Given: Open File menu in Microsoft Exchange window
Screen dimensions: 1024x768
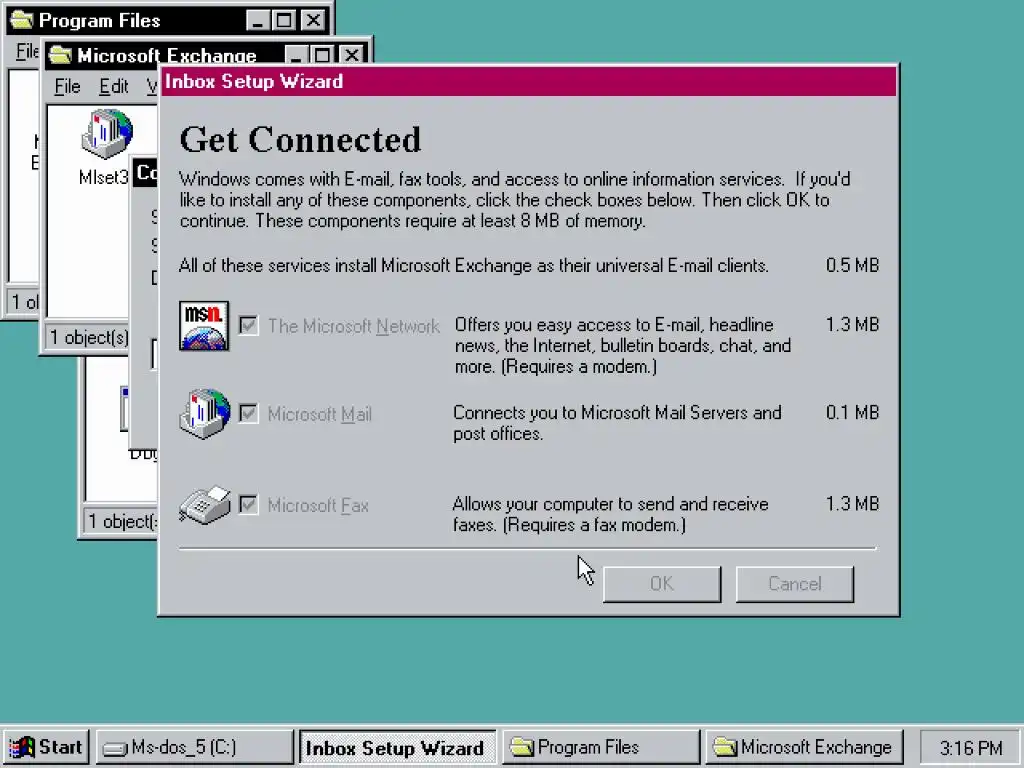Looking at the screenshot, I should (67, 86).
